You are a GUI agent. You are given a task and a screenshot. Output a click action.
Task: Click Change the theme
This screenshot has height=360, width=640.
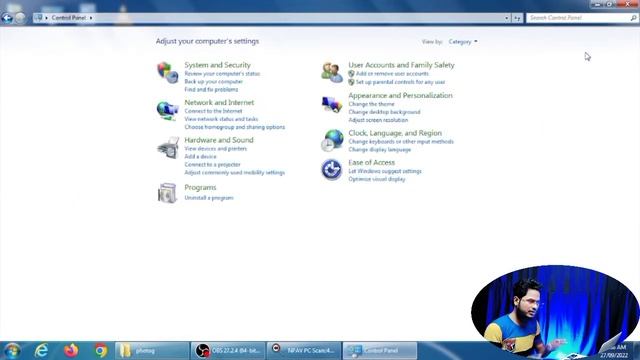click(371, 104)
